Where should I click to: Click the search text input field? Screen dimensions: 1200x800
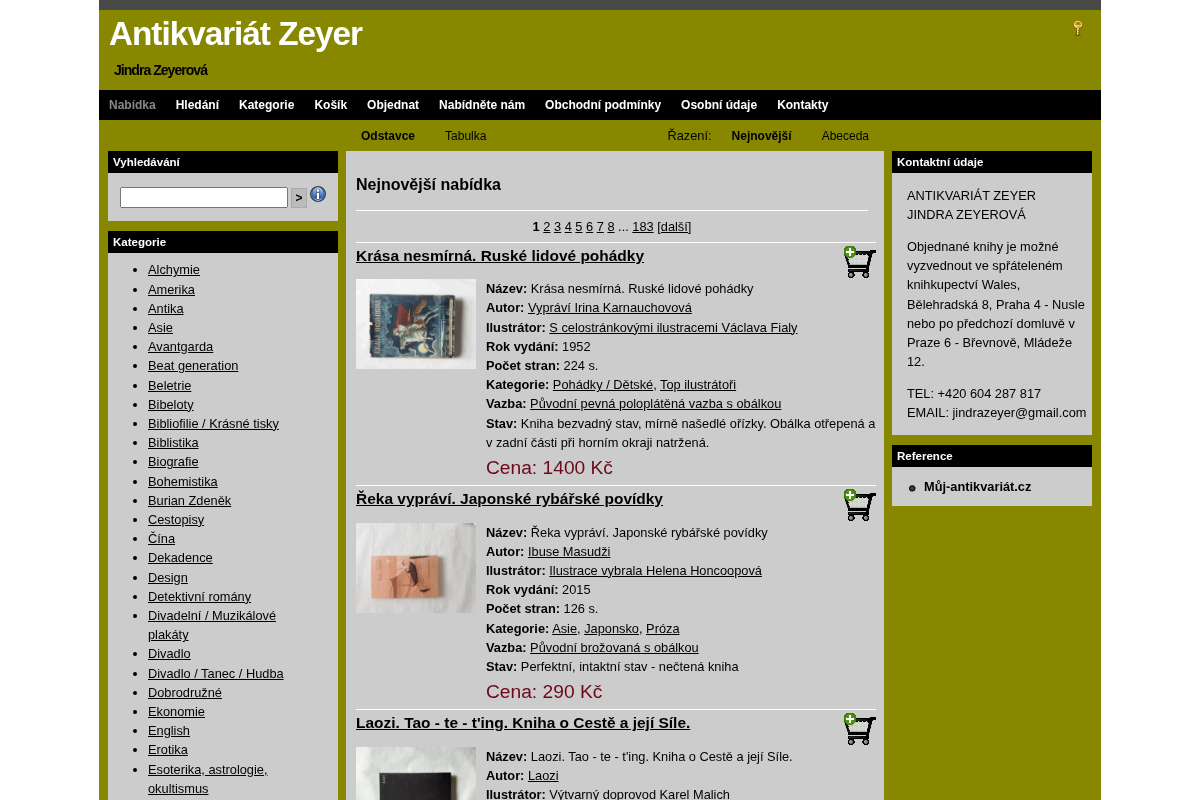click(x=204, y=198)
